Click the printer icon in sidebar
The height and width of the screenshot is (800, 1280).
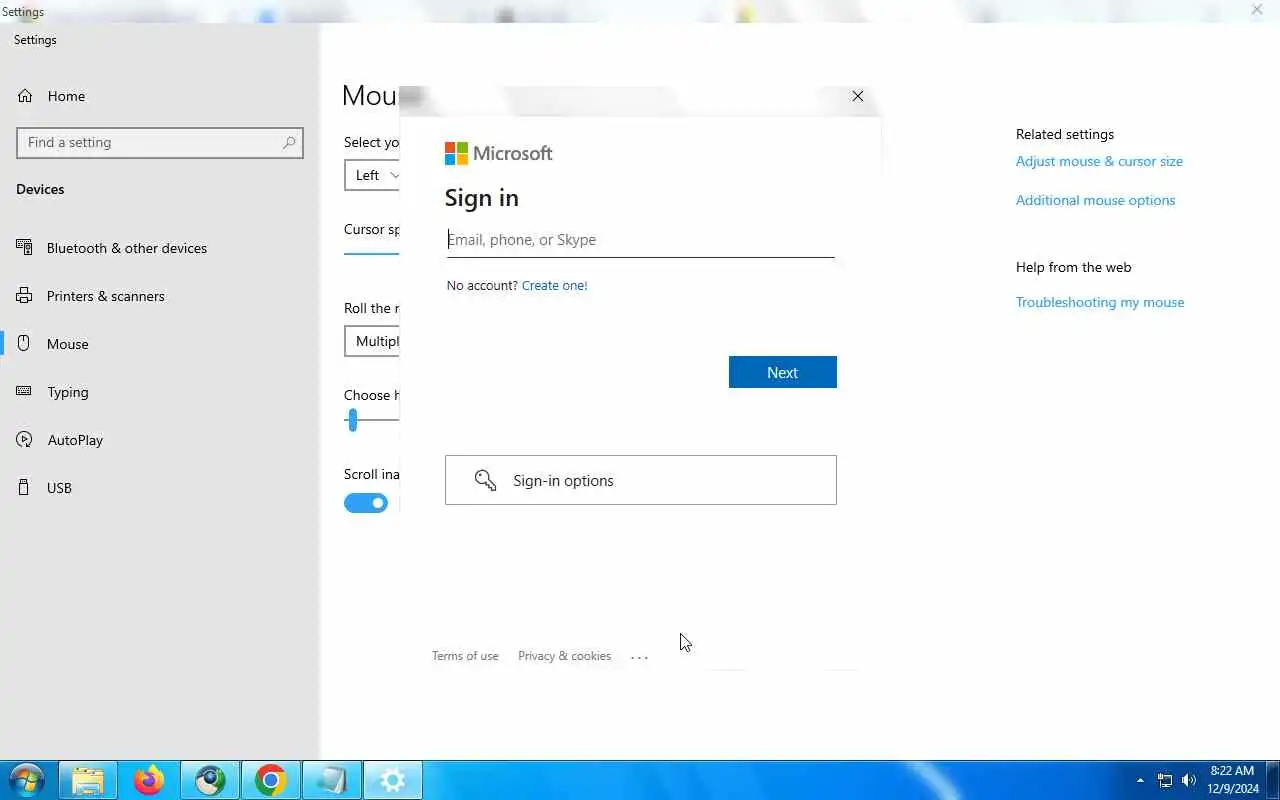tap(24, 296)
